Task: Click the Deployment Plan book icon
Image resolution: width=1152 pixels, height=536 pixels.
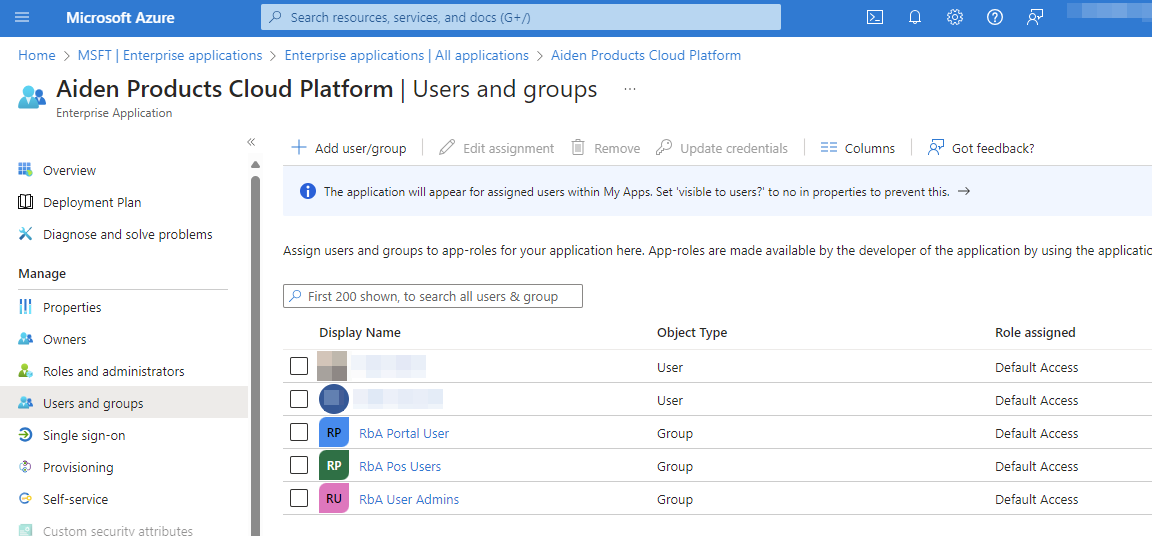Action: click(25, 202)
